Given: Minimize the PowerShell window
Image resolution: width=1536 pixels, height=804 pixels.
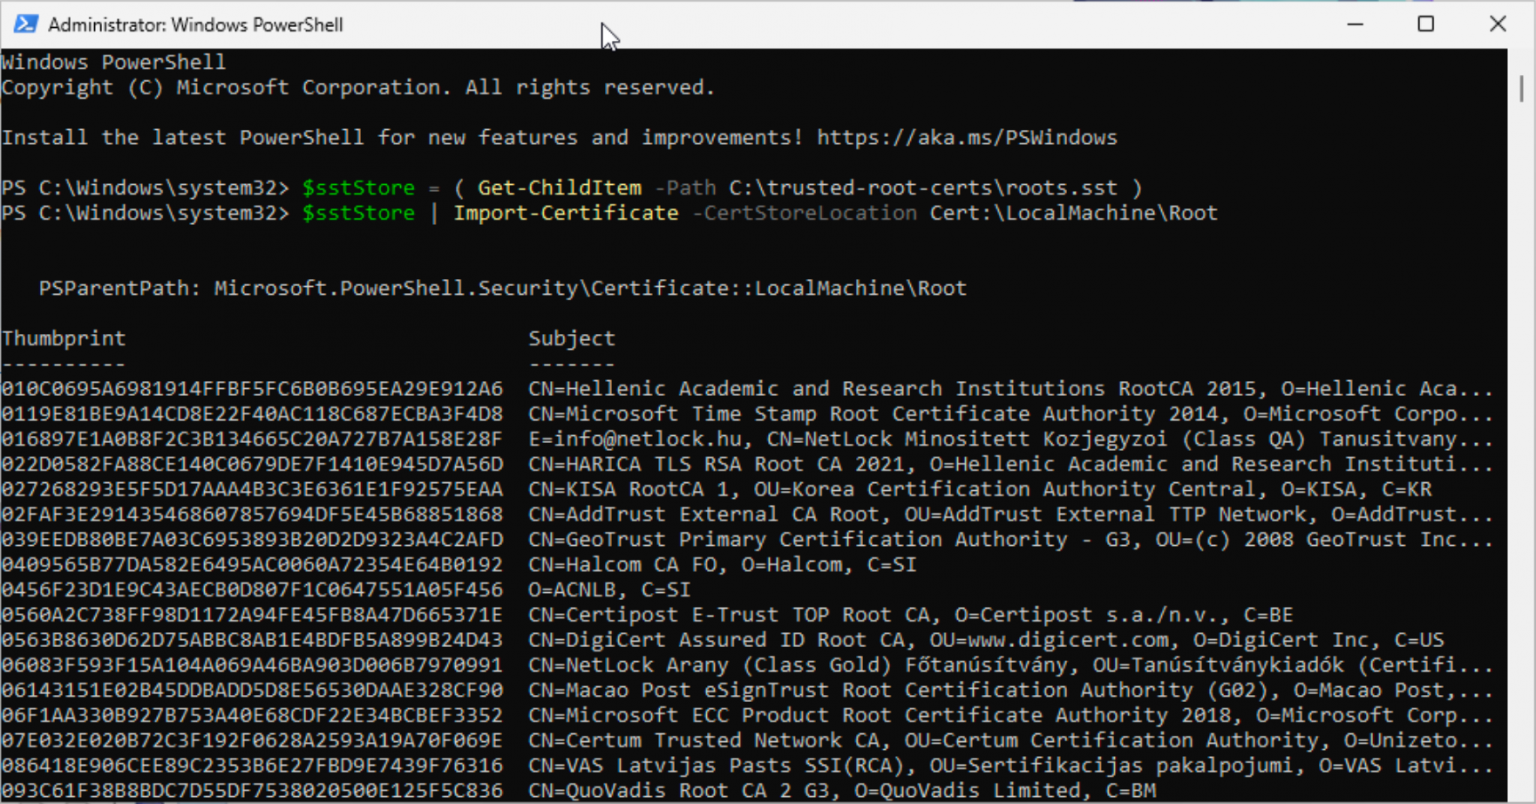Looking at the screenshot, I should point(1354,23).
